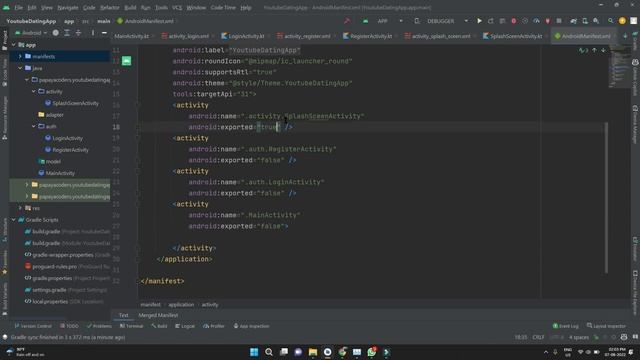
Task: Click the CRLF line separator indicator
Action: tap(538, 337)
